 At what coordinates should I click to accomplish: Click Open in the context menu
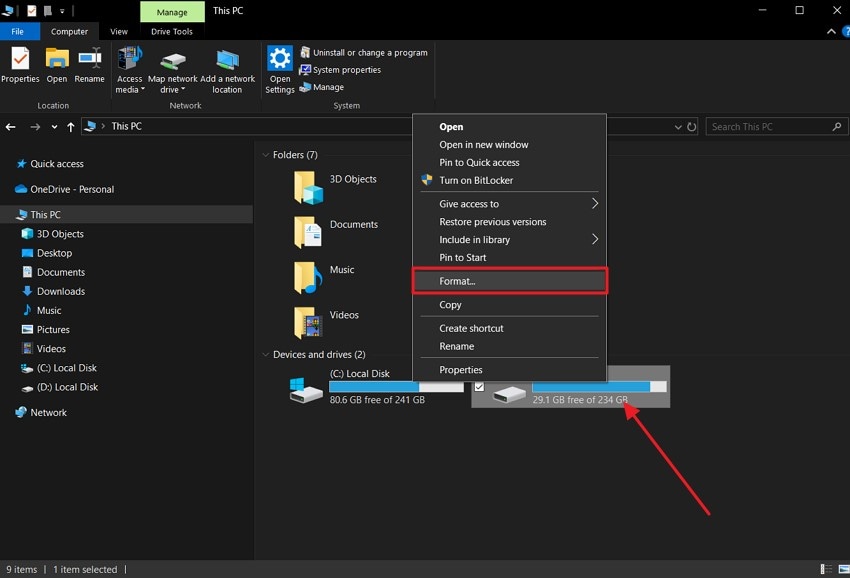coord(510,127)
